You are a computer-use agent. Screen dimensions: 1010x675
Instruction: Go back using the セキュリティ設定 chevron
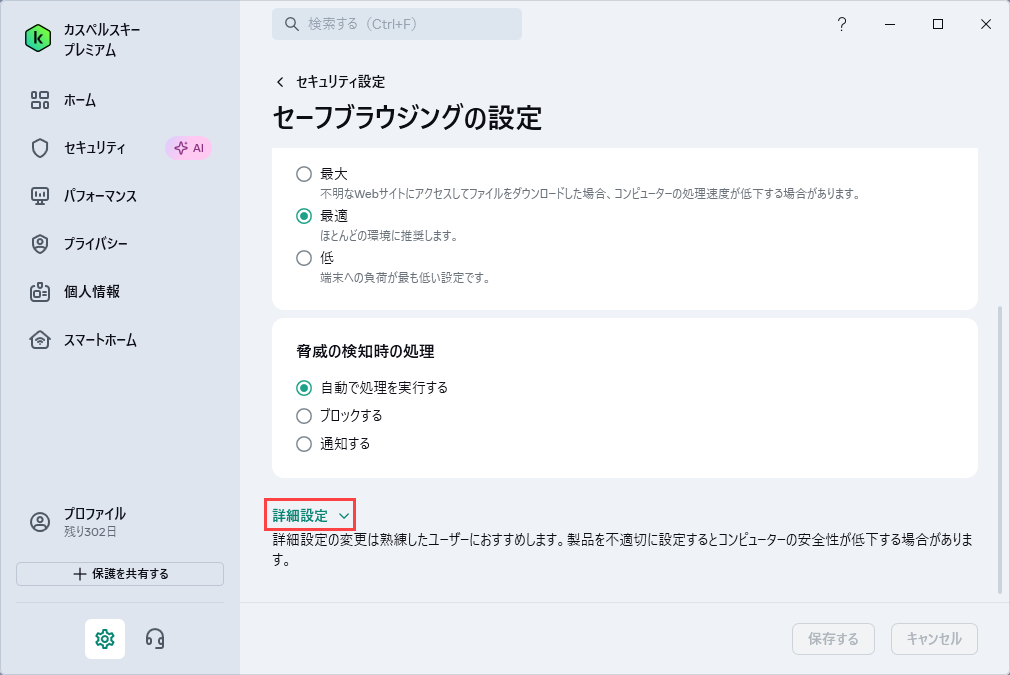point(280,82)
